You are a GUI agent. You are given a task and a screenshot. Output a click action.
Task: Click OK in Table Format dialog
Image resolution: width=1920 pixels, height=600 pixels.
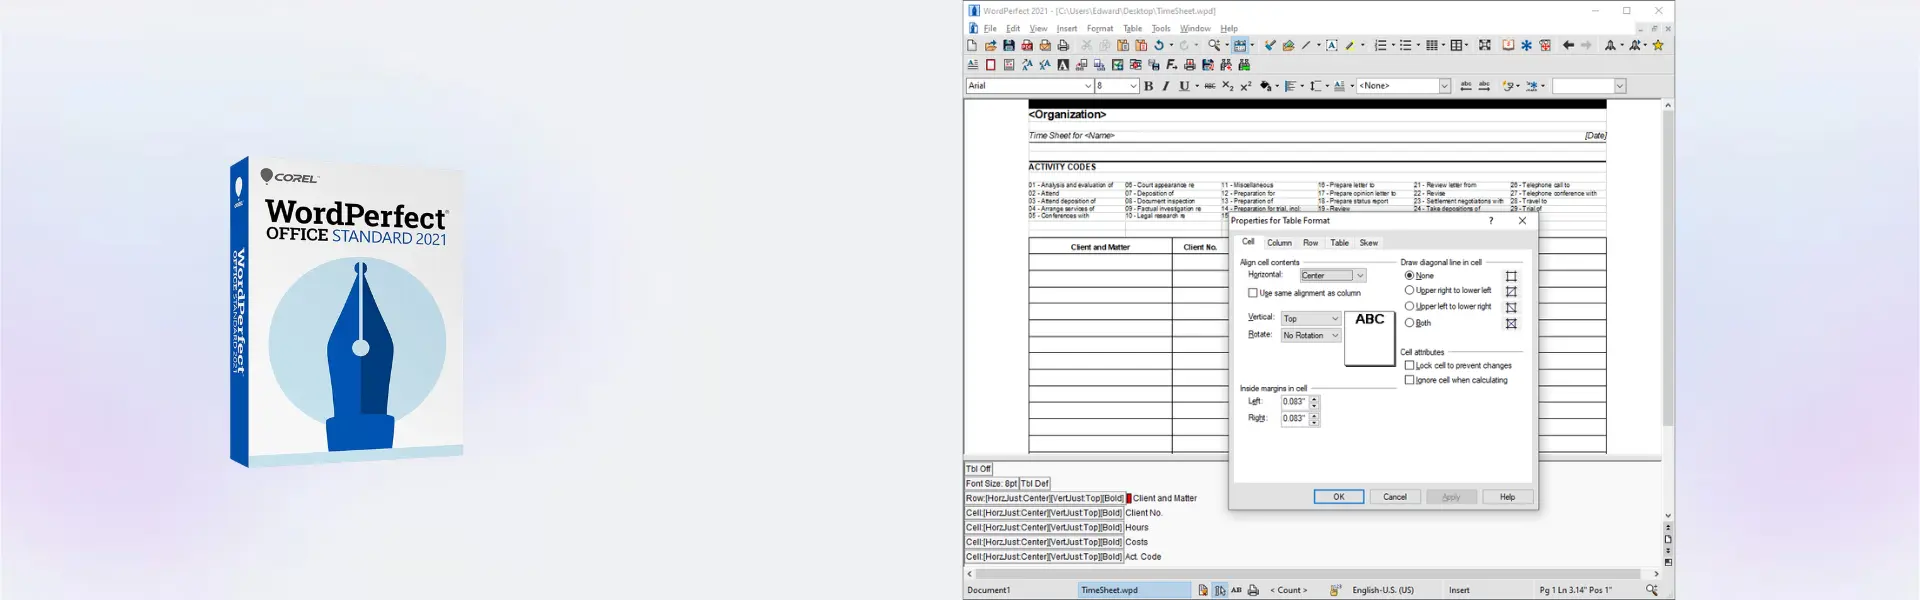pyautogui.click(x=1338, y=497)
